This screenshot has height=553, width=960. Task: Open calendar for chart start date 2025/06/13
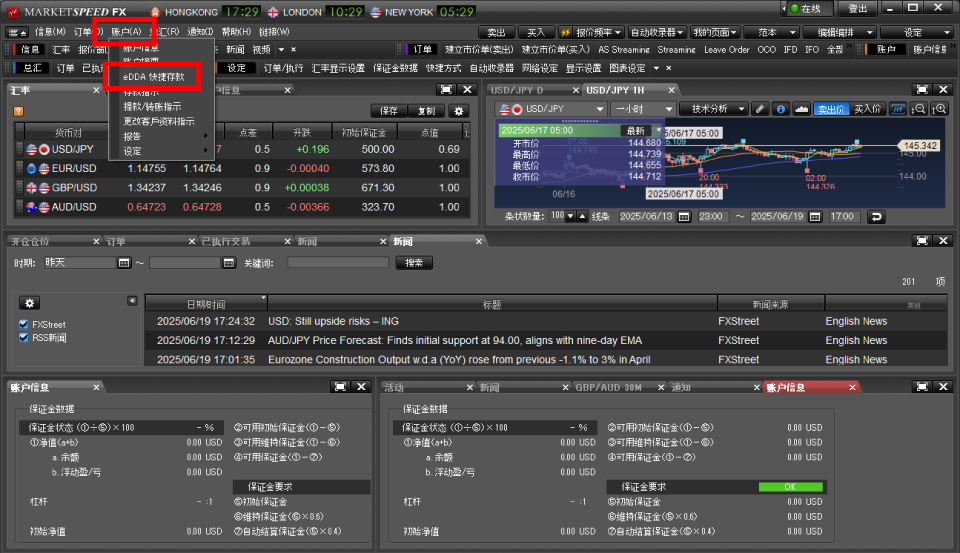click(684, 217)
